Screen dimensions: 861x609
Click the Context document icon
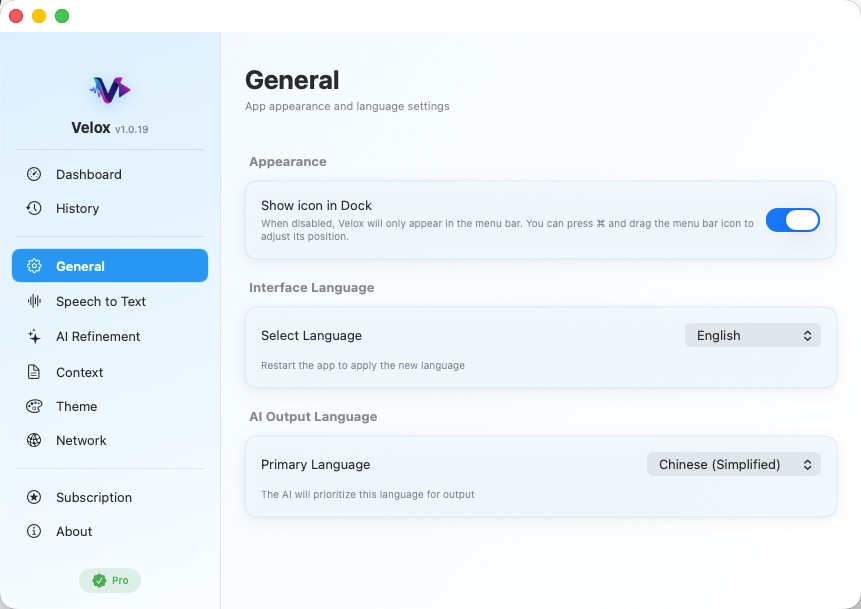(33, 372)
